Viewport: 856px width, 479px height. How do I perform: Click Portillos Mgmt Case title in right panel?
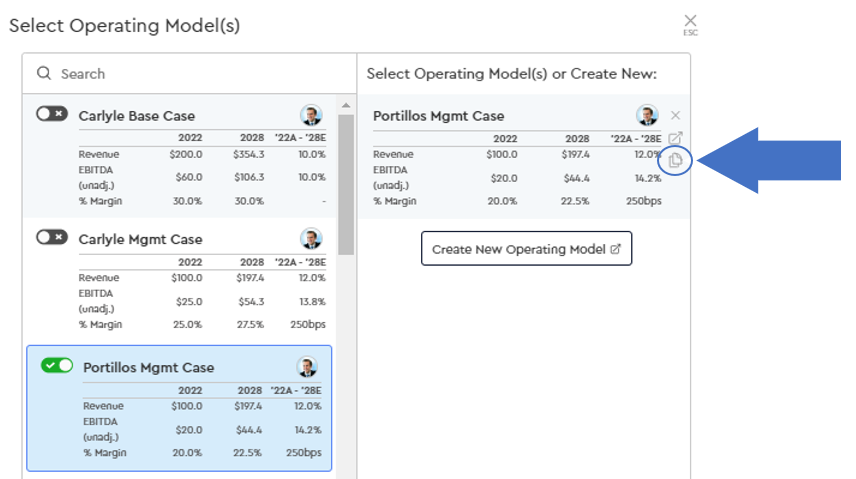coord(438,116)
